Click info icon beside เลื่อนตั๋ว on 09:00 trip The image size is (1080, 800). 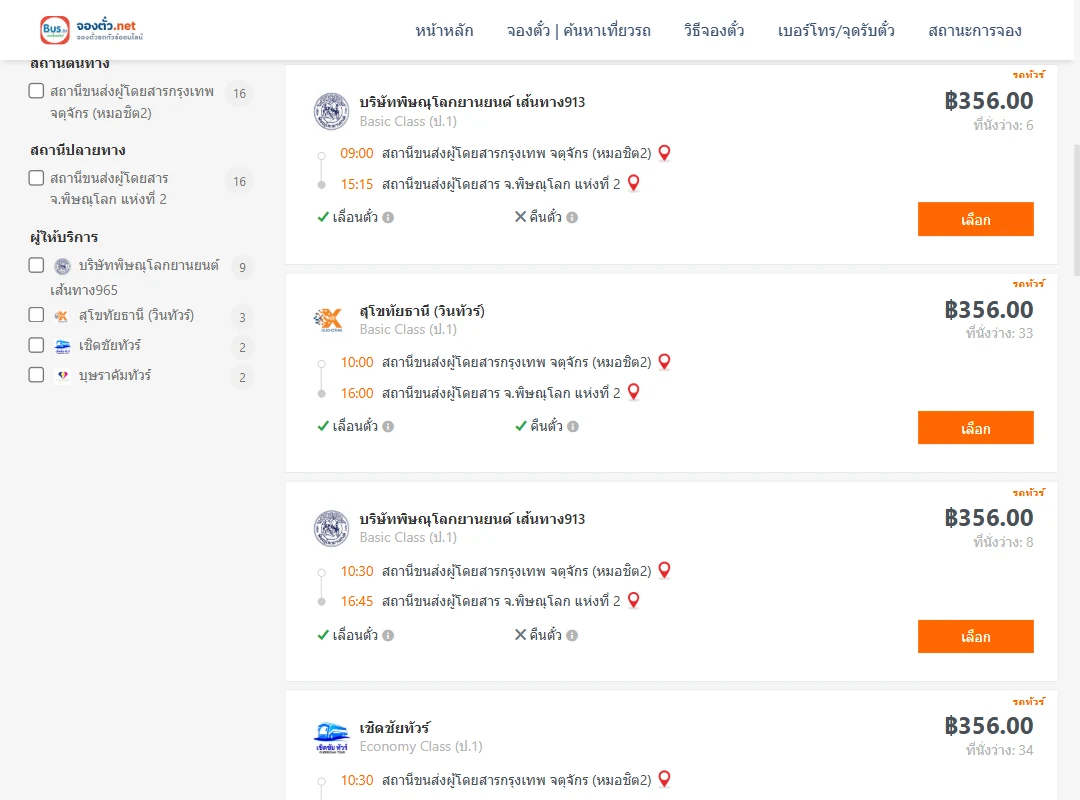[x=388, y=218]
